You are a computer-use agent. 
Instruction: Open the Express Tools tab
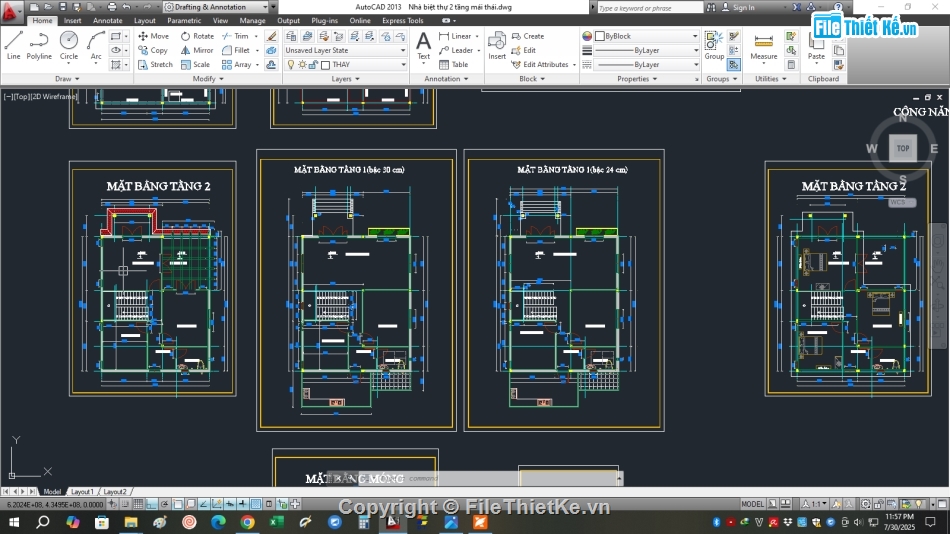[x=402, y=21]
